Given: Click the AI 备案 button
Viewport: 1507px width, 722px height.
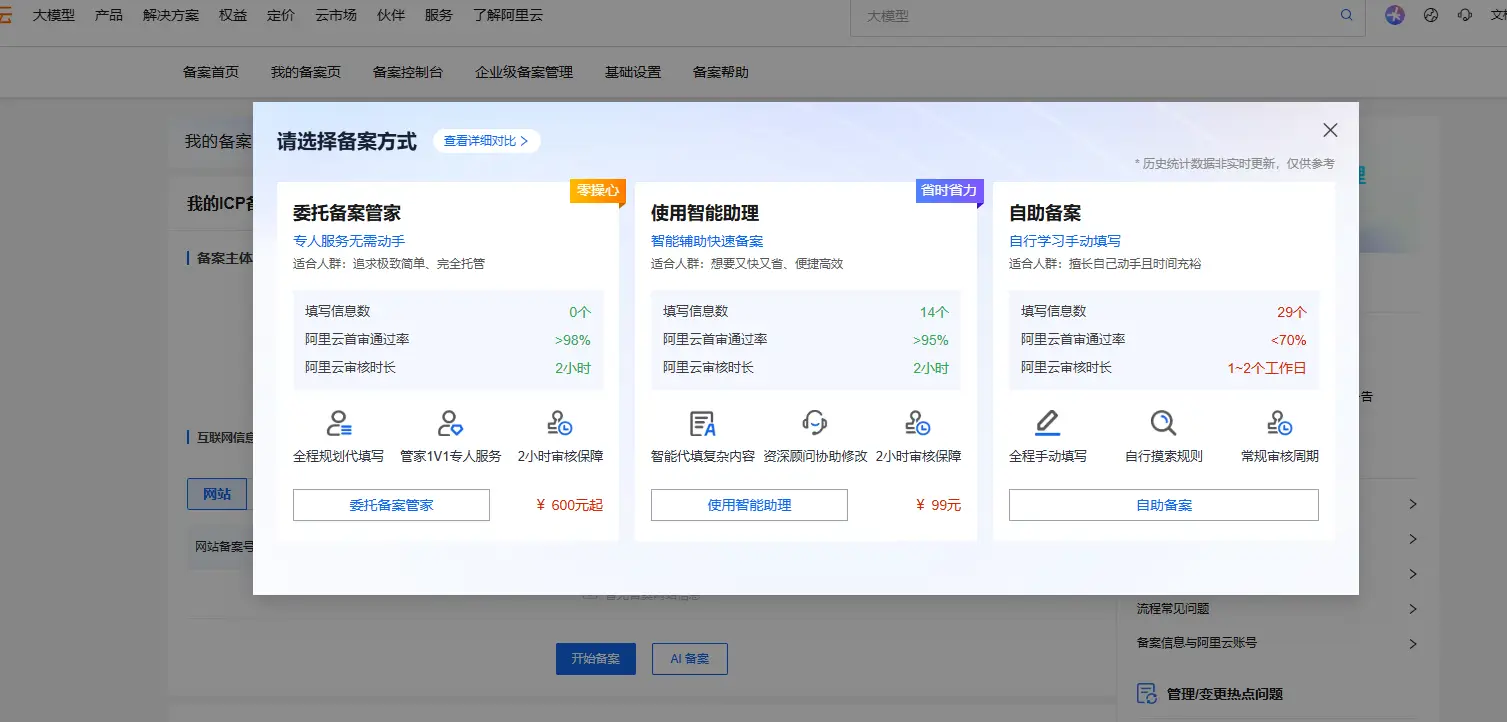Looking at the screenshot, I should coord(690,659).
